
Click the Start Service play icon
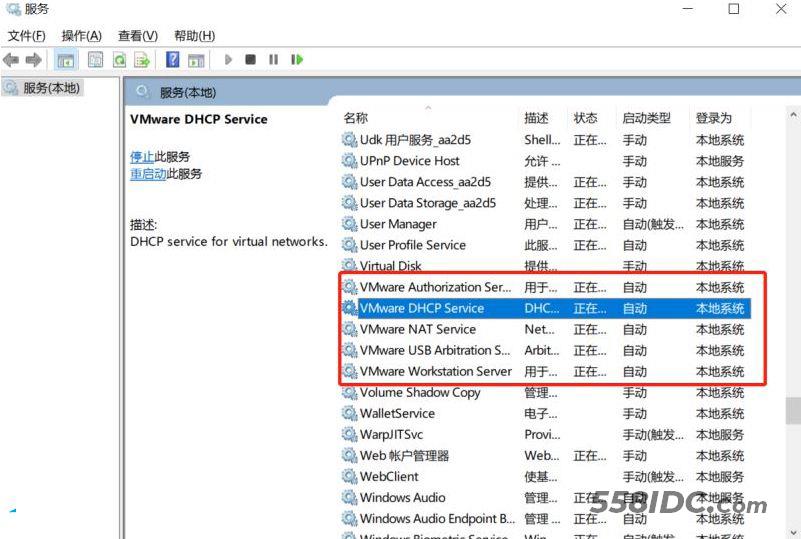coord(228,60)
